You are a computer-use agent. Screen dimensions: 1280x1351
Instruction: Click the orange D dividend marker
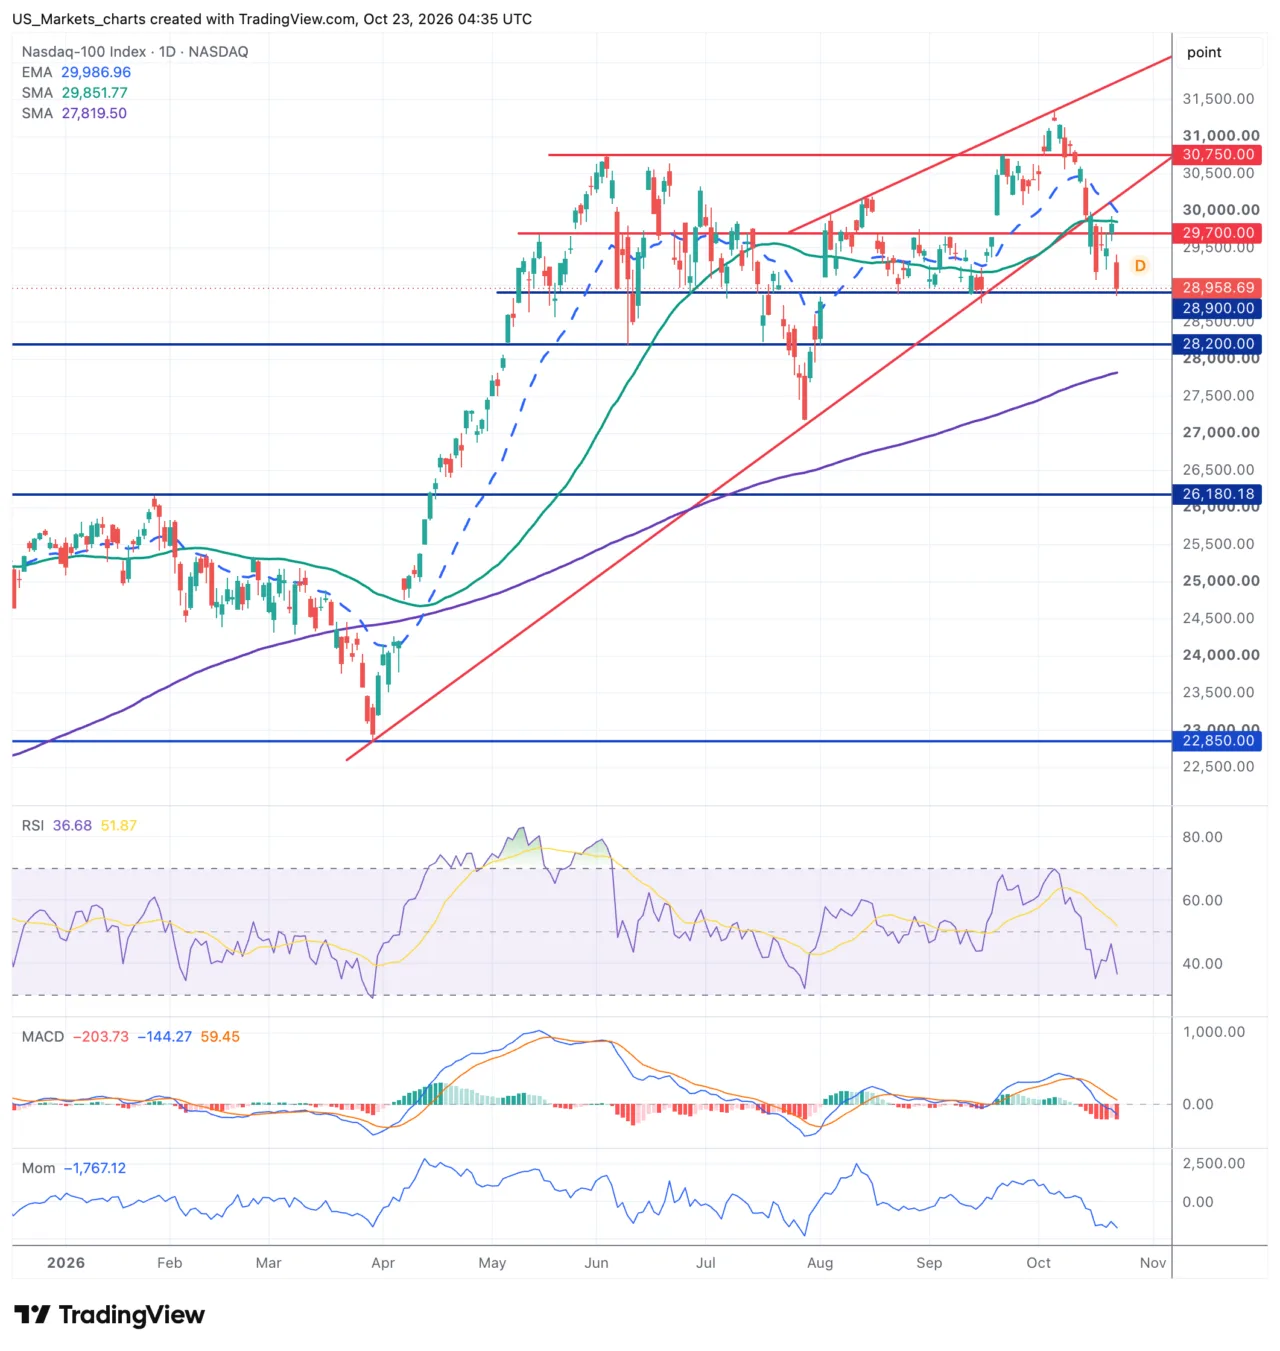[x=1140, y=266]
